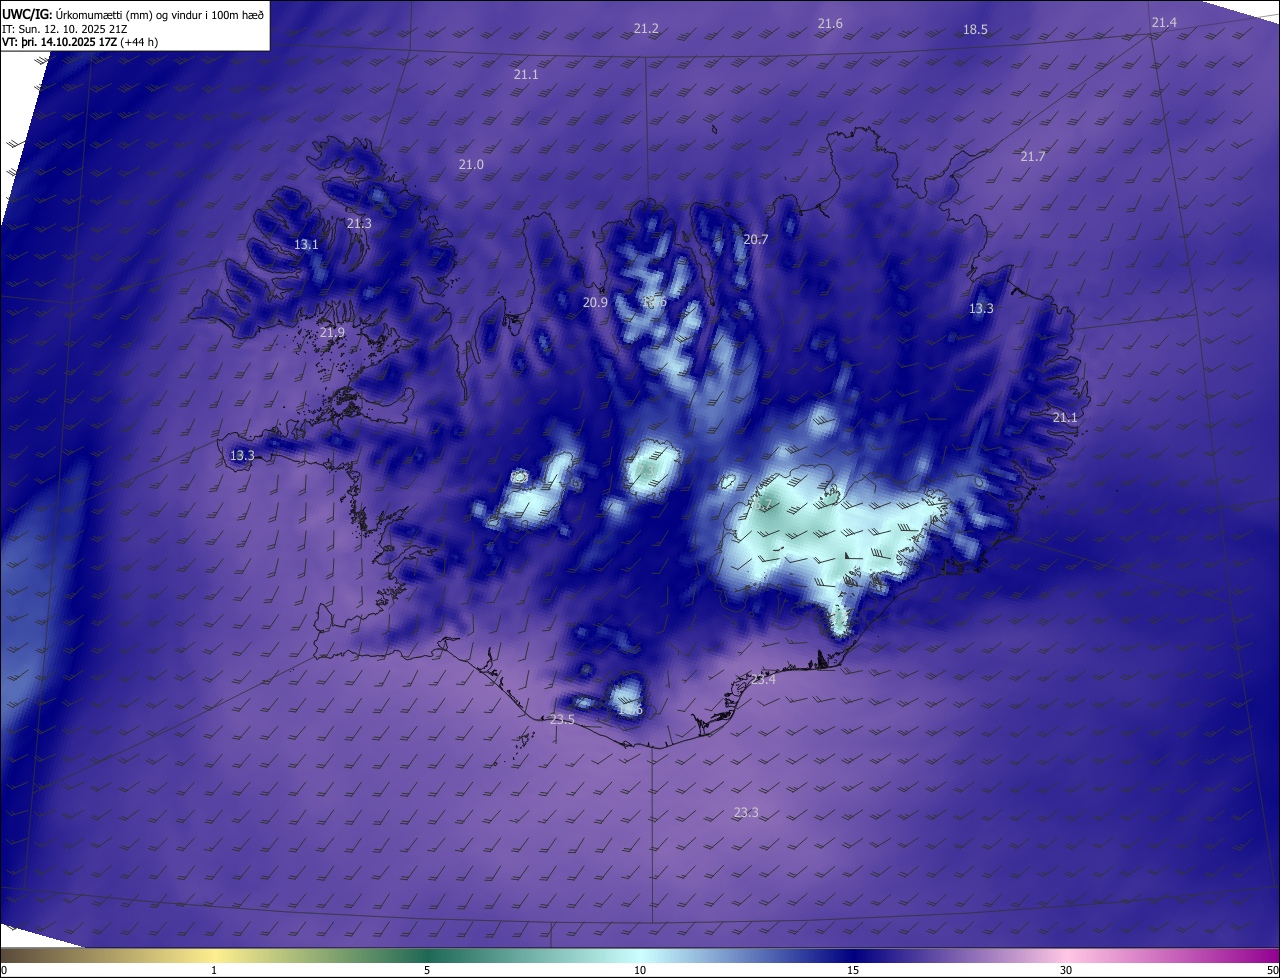The image size is (1280, 978).
Task: Click the 21.0 wind value label
Action: pyautogui.click(x=471, y=164)
